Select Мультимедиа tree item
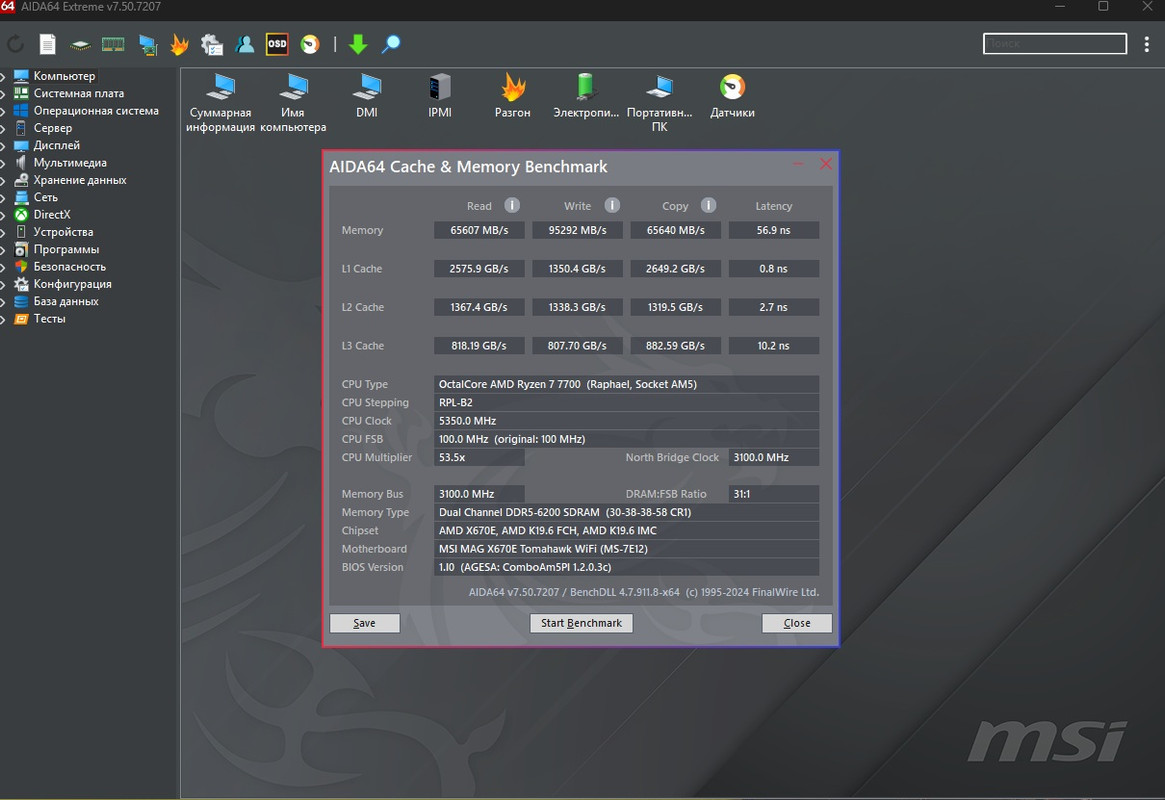Viewport: 1165px width, 800px height. (x=70, y=163)
